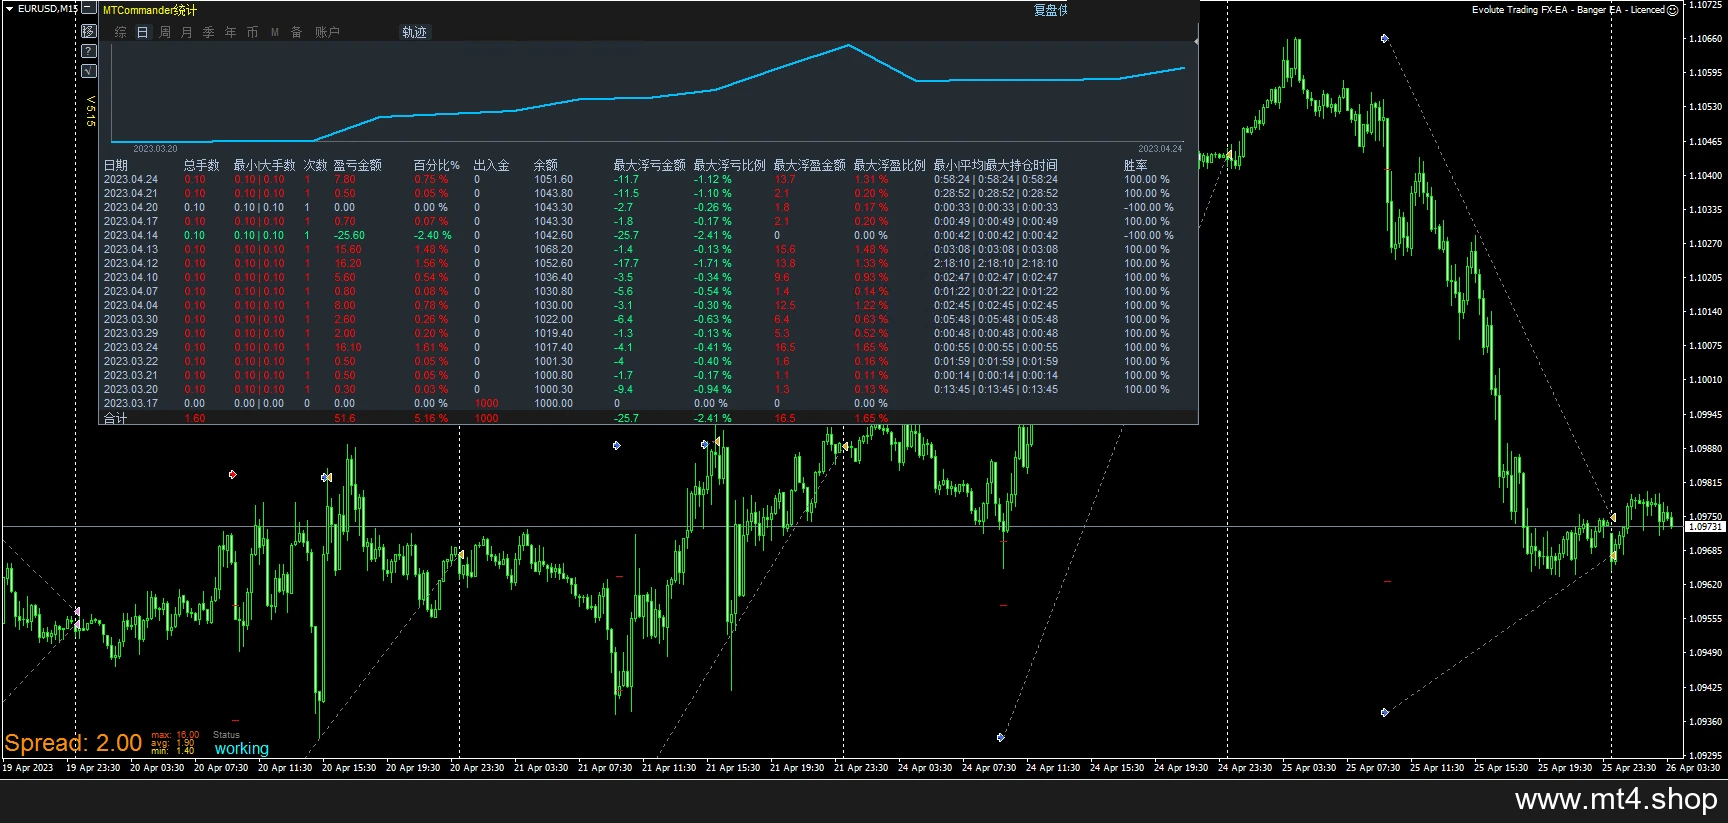Click the blue trade marker at chart top right
Image resolution: width=1728 pixels, height=823 pixels.
[x=1384, y=38]
